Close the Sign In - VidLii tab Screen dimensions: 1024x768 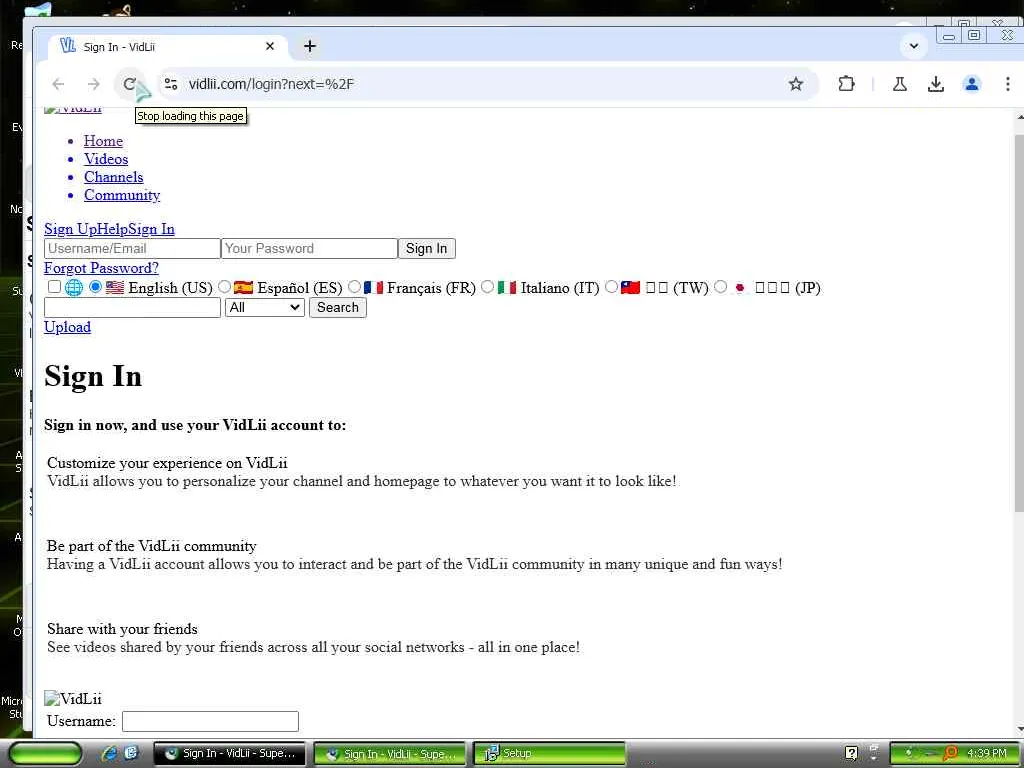[270, 46]
